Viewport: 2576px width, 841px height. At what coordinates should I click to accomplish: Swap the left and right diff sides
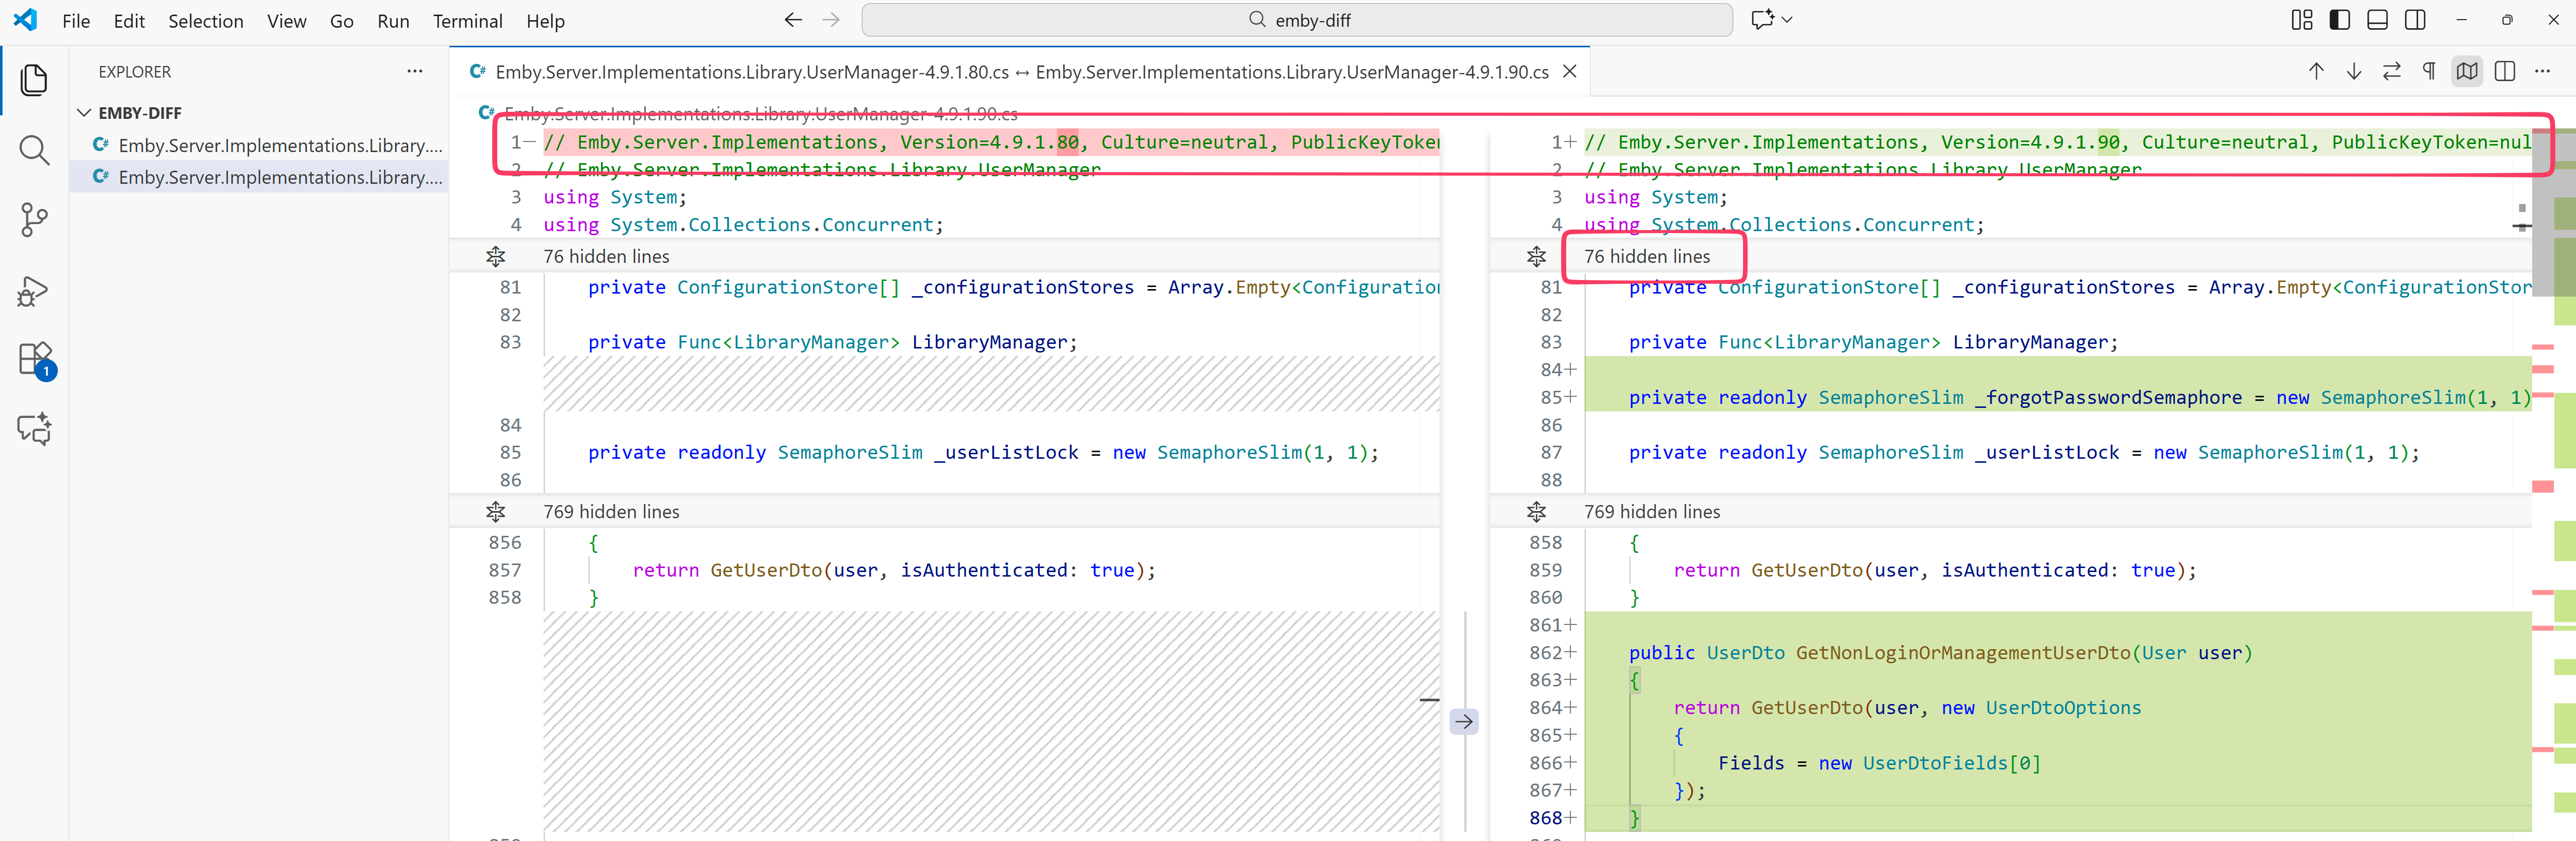pyautogui.click(x=2392, y=71)
